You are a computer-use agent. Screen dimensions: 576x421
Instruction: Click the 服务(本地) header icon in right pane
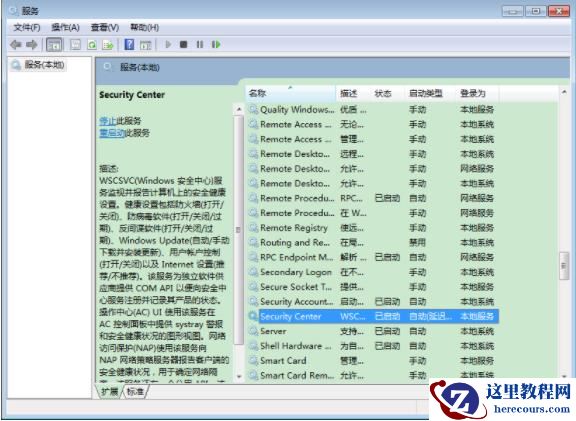107,67
